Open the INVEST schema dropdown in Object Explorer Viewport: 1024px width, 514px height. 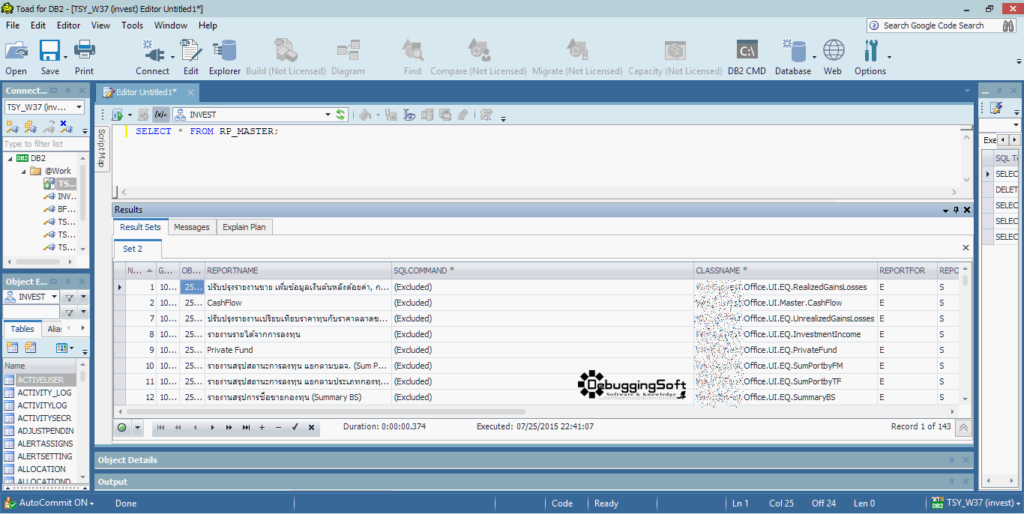(54, 297)
